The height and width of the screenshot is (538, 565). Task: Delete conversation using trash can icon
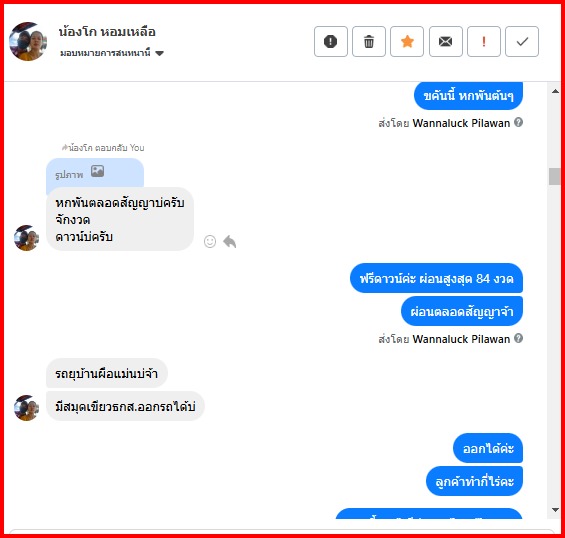click(369, 41)
